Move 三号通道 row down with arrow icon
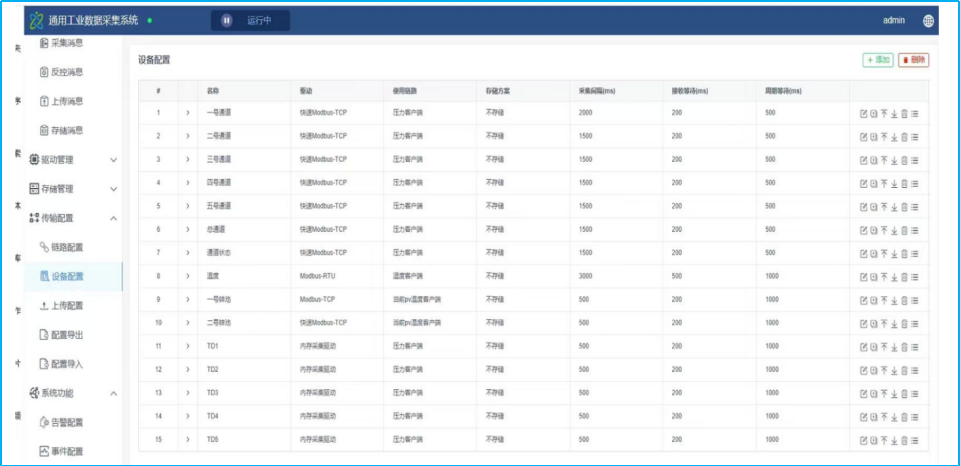960x466 pixels. pos(894,160)
